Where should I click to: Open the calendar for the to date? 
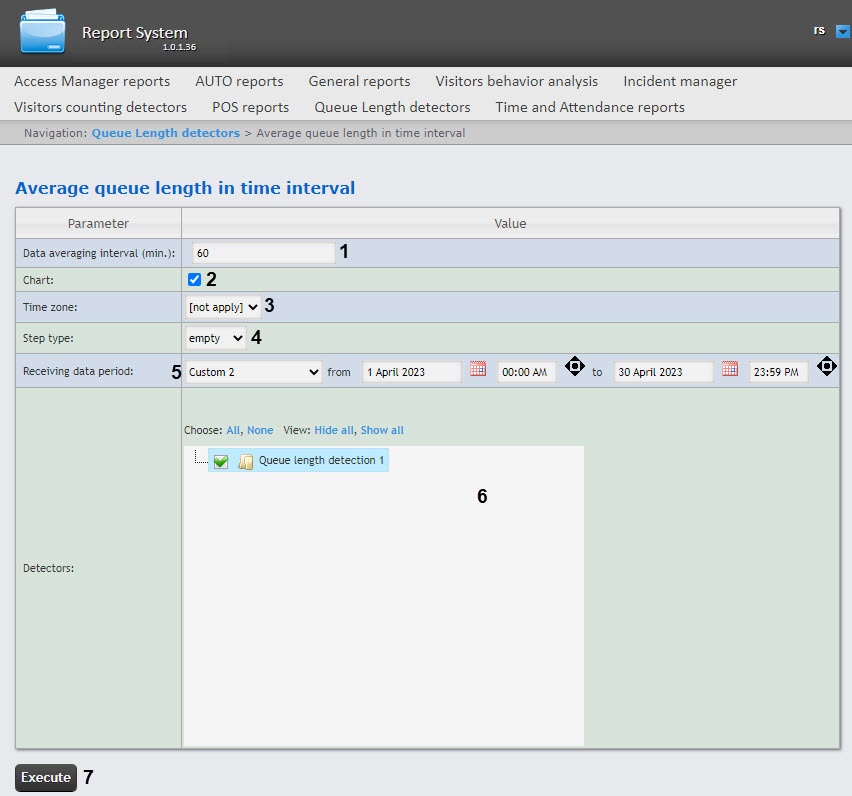coord(730,369)
